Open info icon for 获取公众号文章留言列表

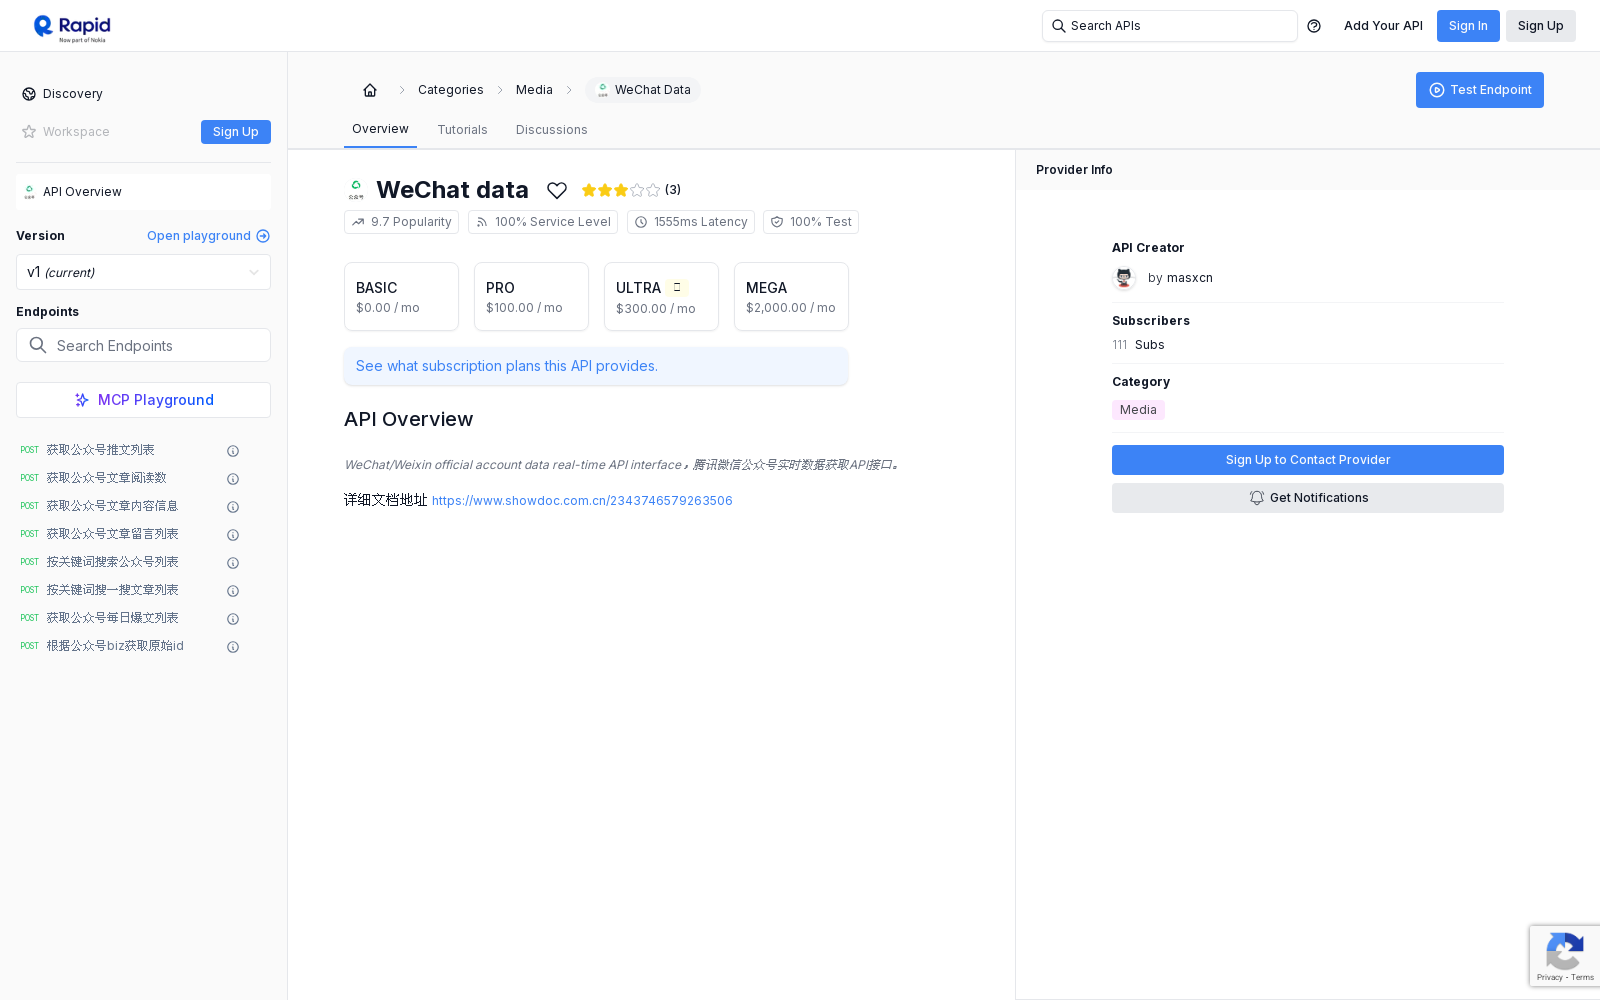pos(233,535)
